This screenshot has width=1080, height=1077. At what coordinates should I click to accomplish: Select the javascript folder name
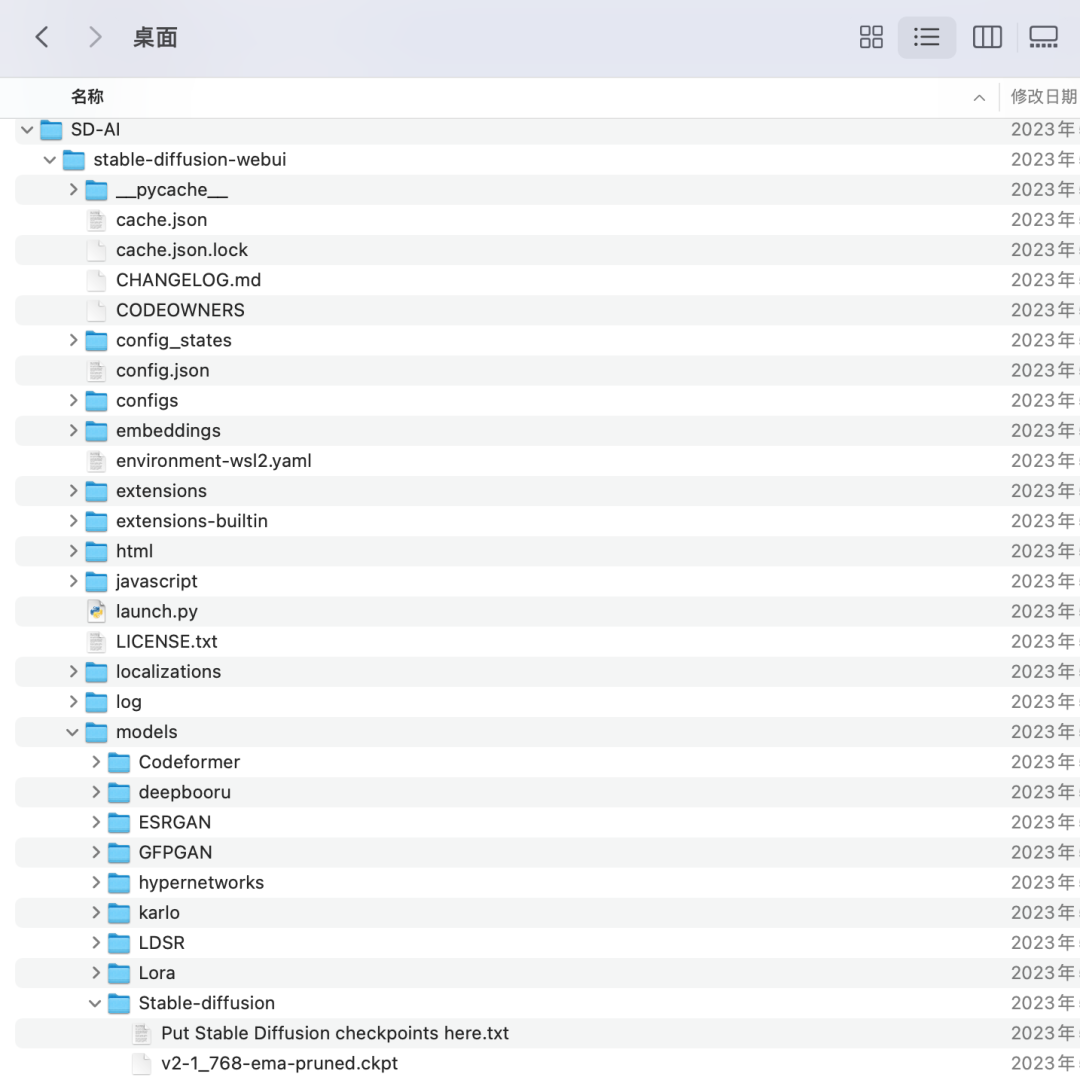[157, 582]
